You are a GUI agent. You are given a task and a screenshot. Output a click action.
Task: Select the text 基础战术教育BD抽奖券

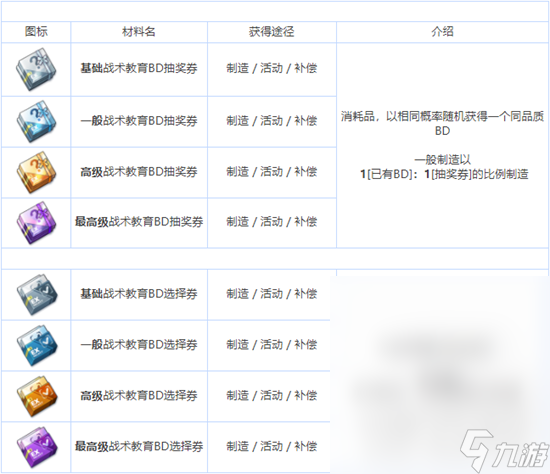click(139, 68)
